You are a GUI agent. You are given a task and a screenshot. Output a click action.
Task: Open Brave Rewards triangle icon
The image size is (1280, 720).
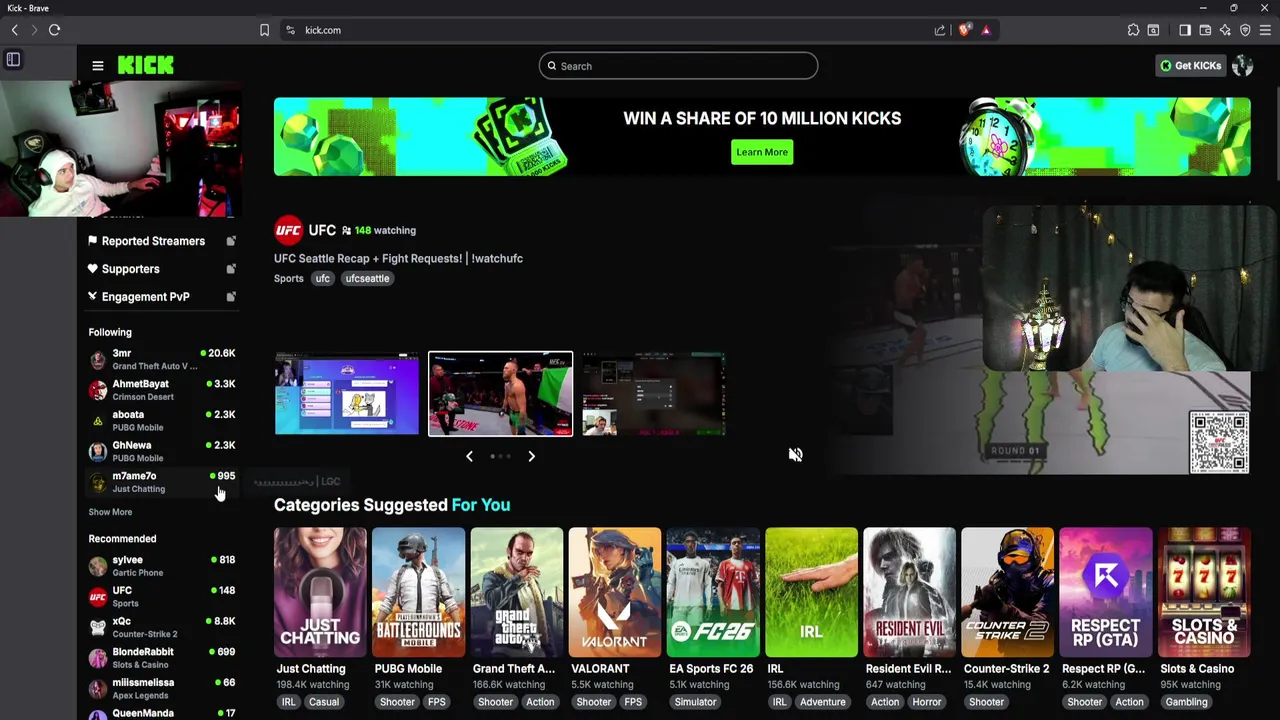pos(986,30)
